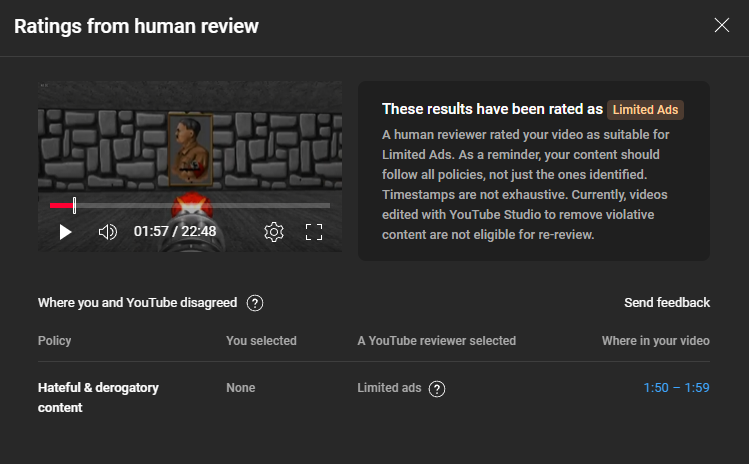Seek later on the video timeline track

click(203, 205)
